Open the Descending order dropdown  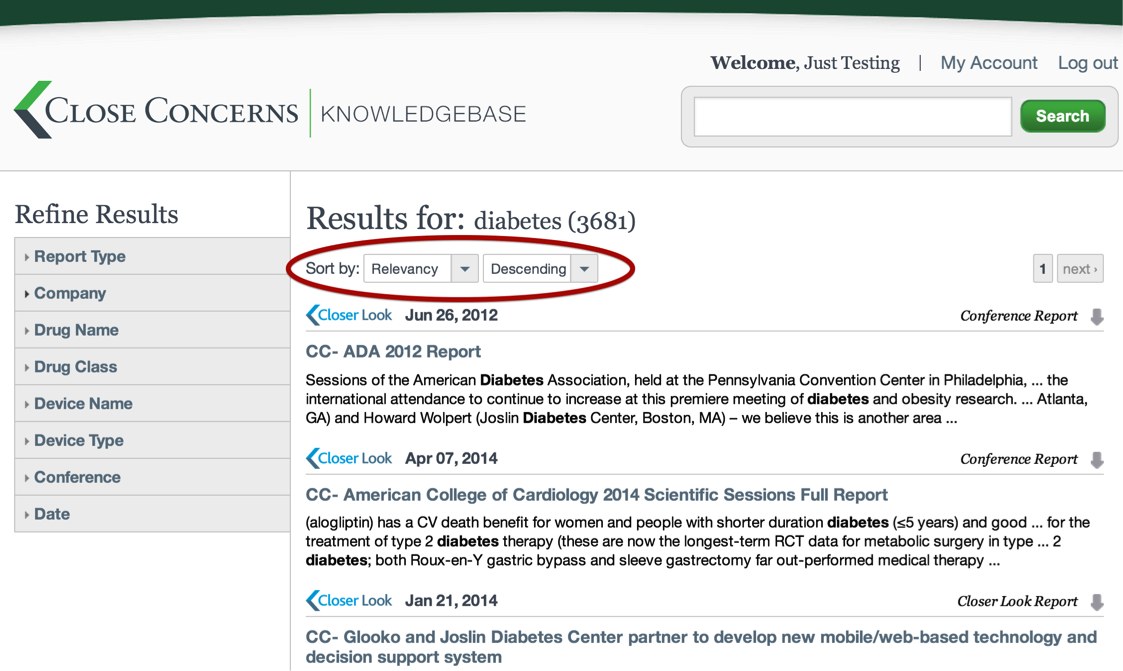tap(541, 269)
